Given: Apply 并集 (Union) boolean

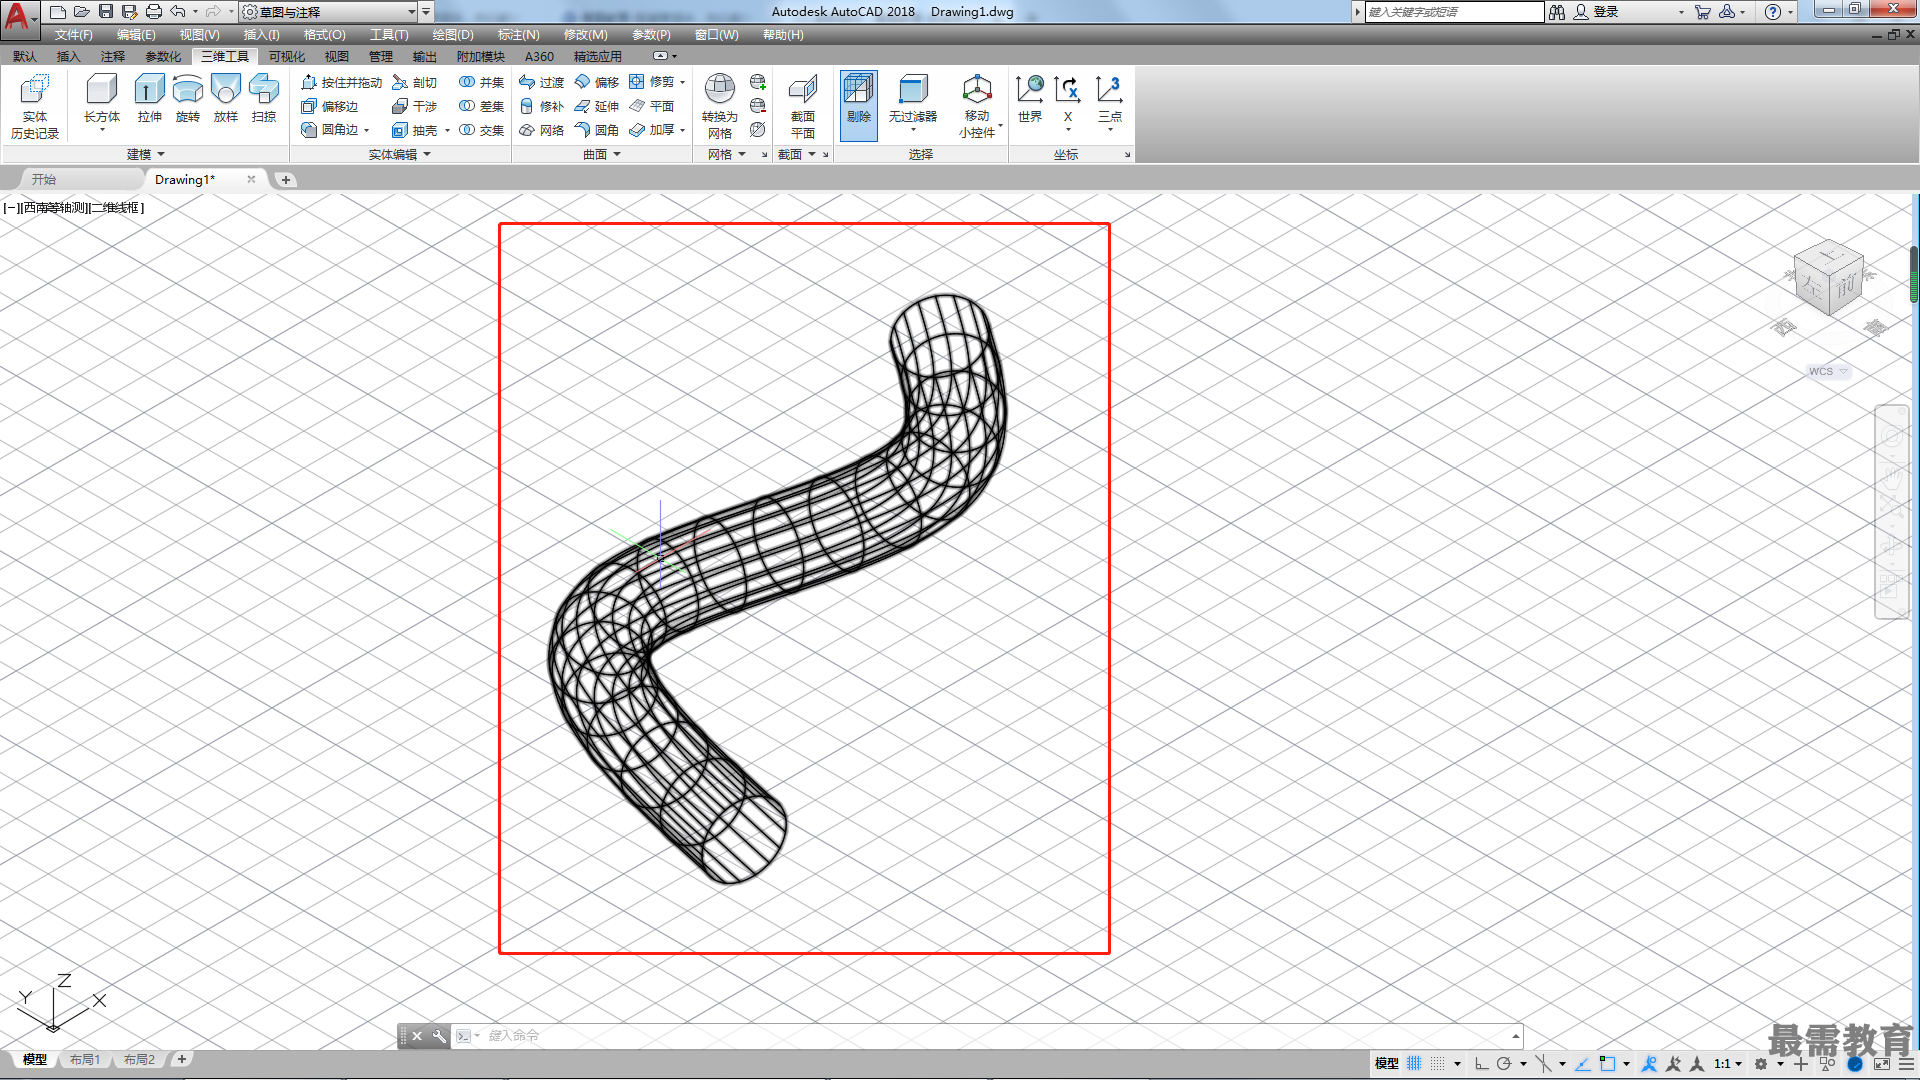Looking at the screenshot, I should click(481, 82).
